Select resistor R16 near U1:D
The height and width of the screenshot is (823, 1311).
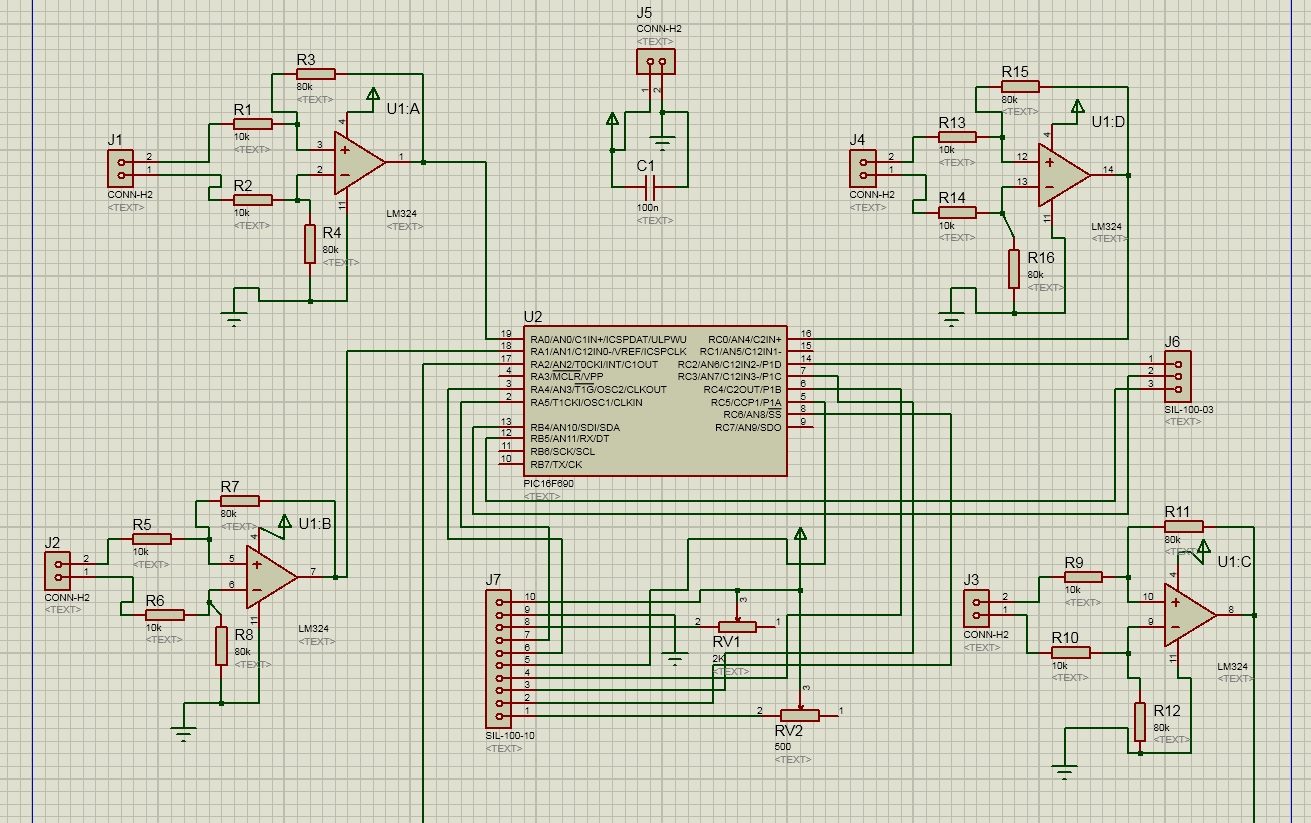(x=1014, y=268)
